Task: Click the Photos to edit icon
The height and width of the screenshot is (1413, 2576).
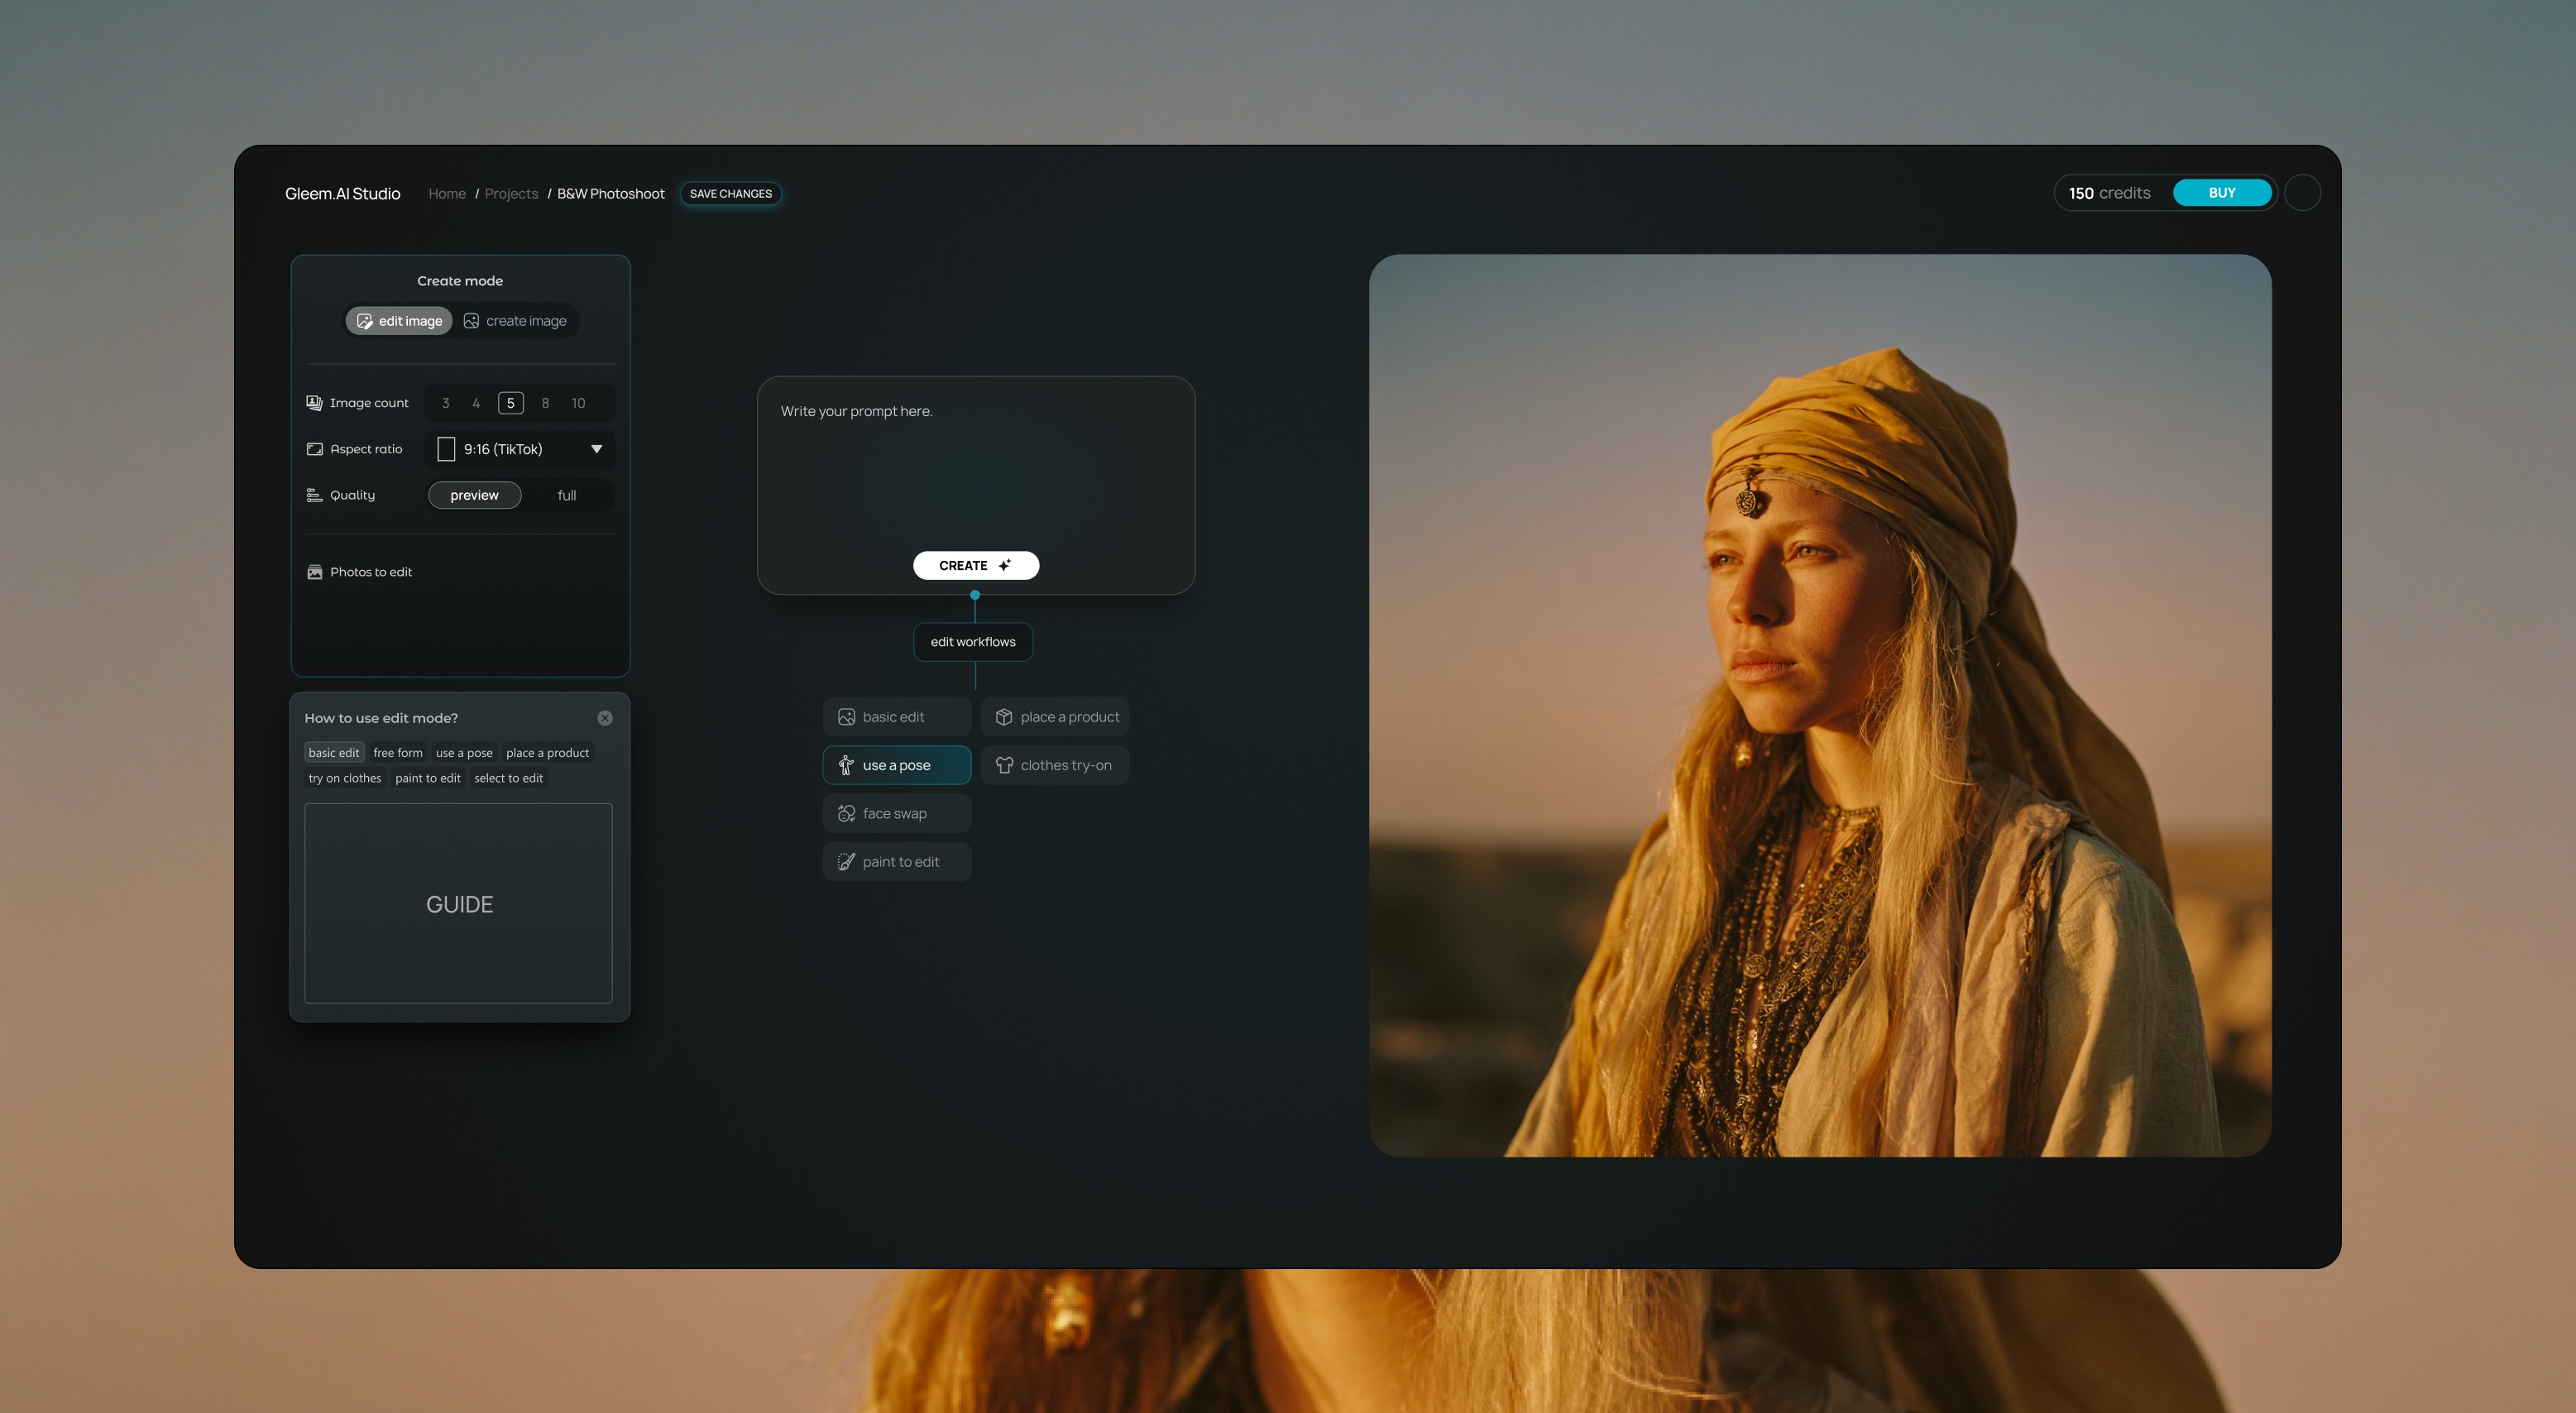Action: click(314, 572)
